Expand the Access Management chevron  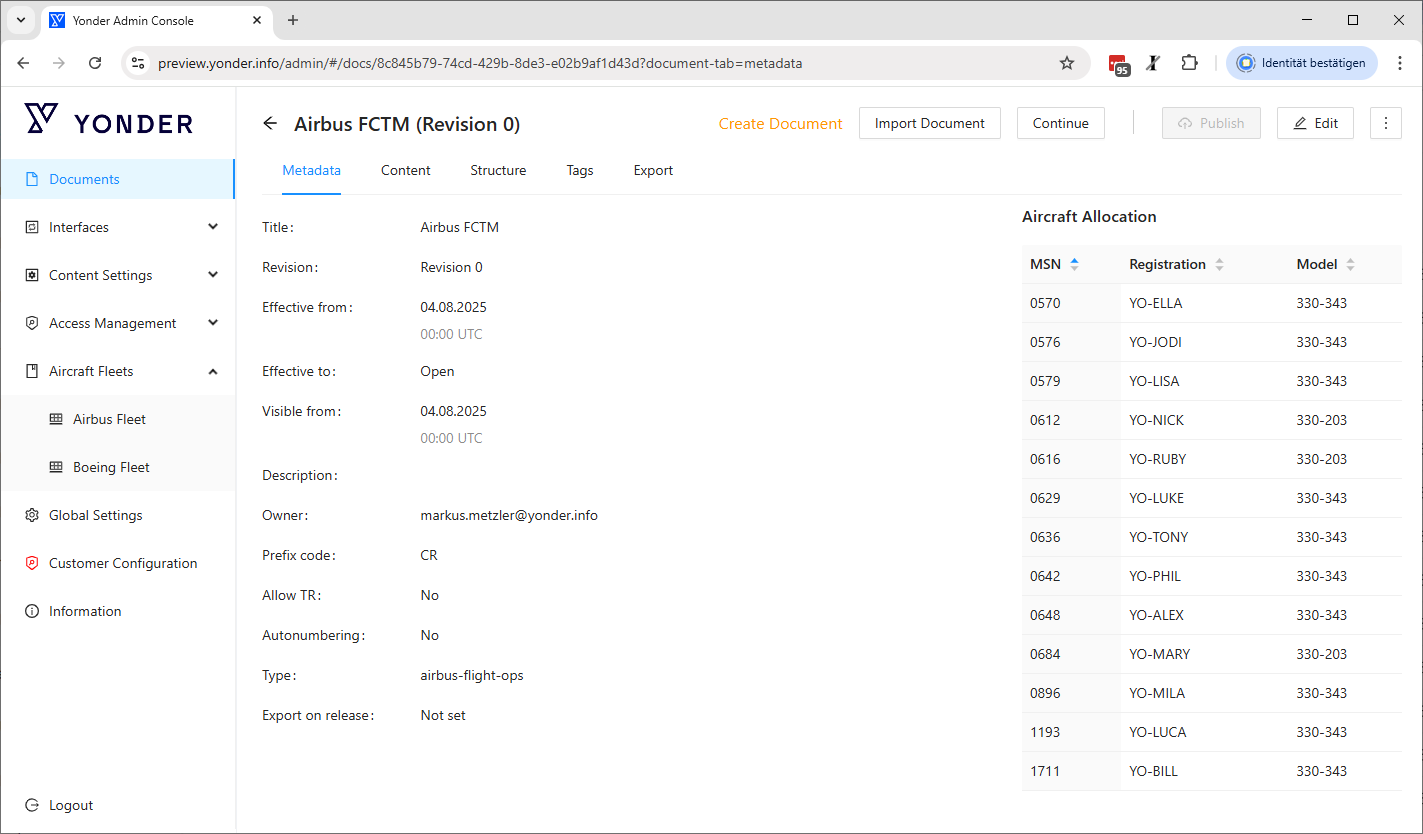[213, 323]
